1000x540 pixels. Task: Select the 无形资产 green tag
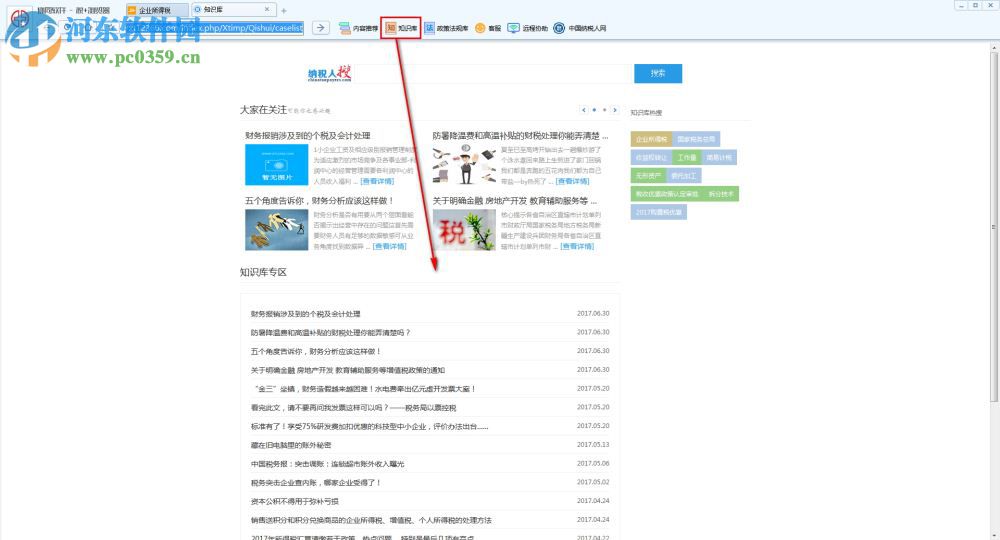click(x=648, y=175)
